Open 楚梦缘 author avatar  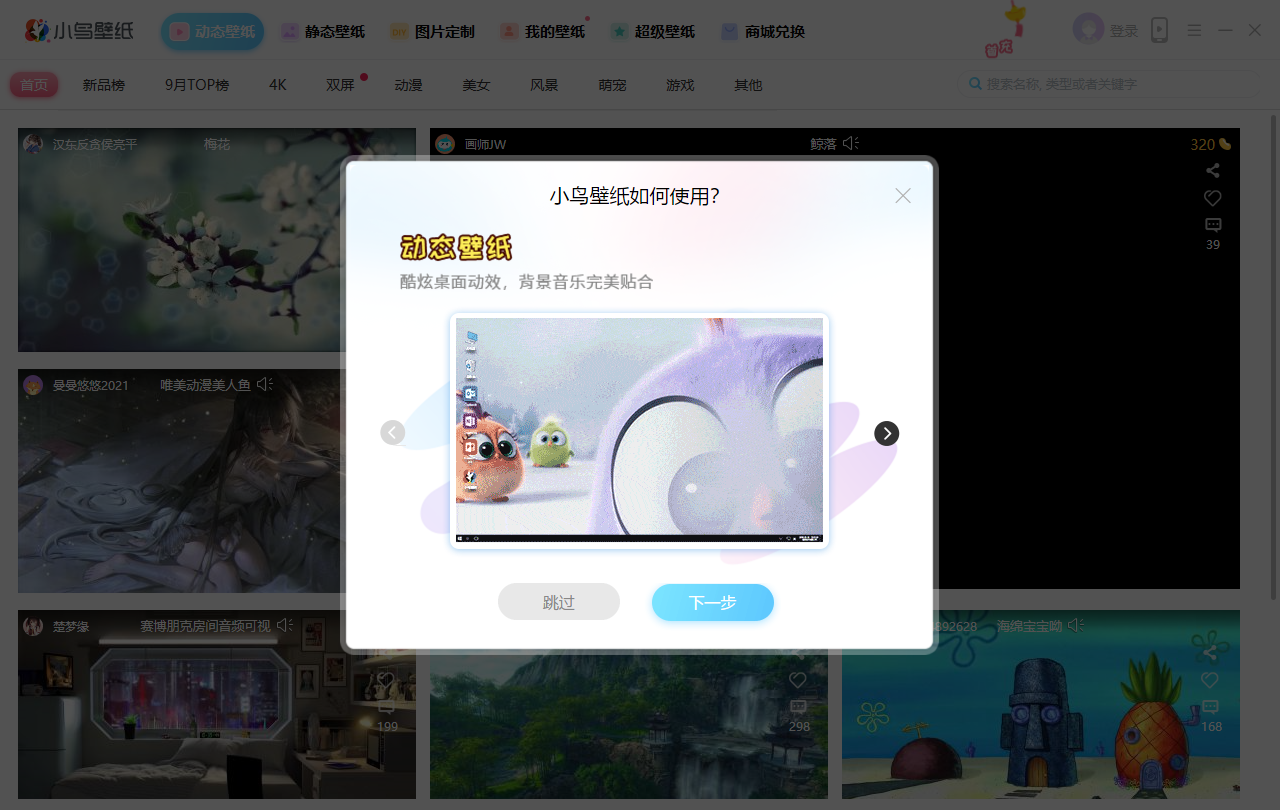click(33, 626)
